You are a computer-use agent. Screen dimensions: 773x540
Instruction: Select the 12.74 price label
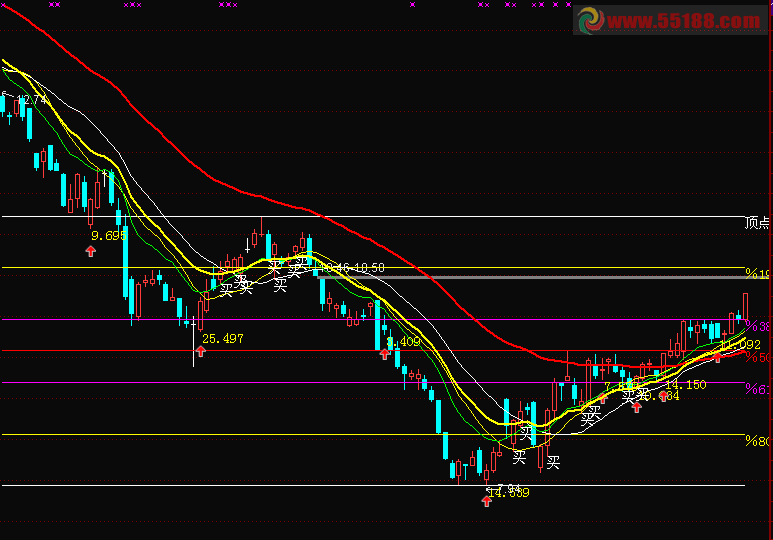[x=32, y=100]
